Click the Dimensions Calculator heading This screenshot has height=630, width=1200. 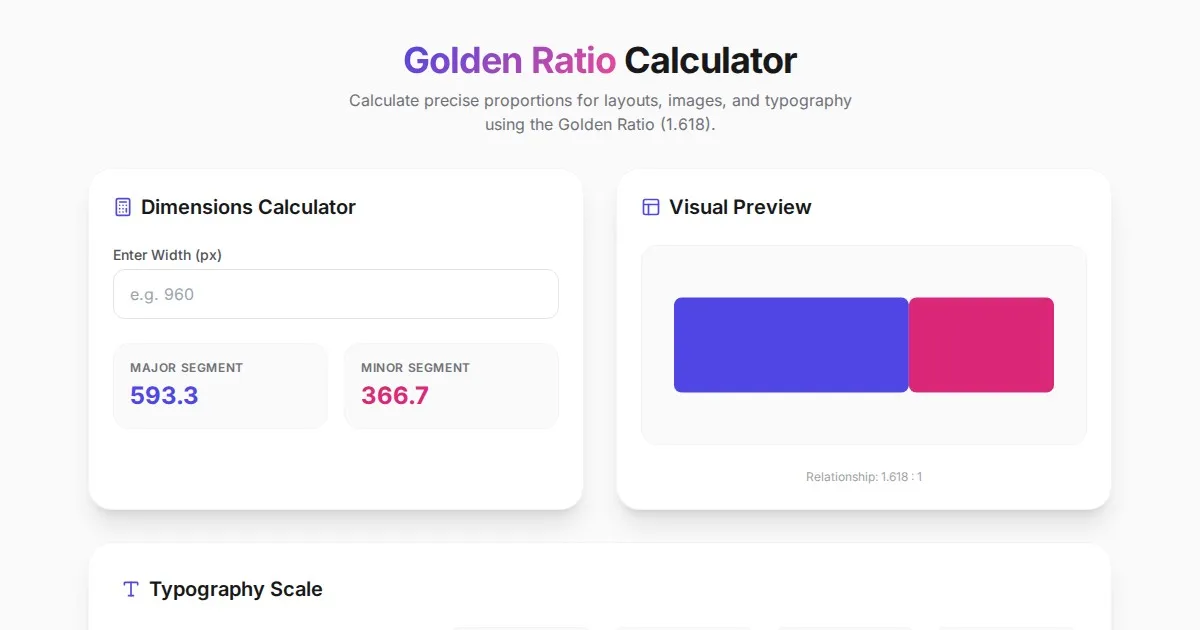pos(248,207)
